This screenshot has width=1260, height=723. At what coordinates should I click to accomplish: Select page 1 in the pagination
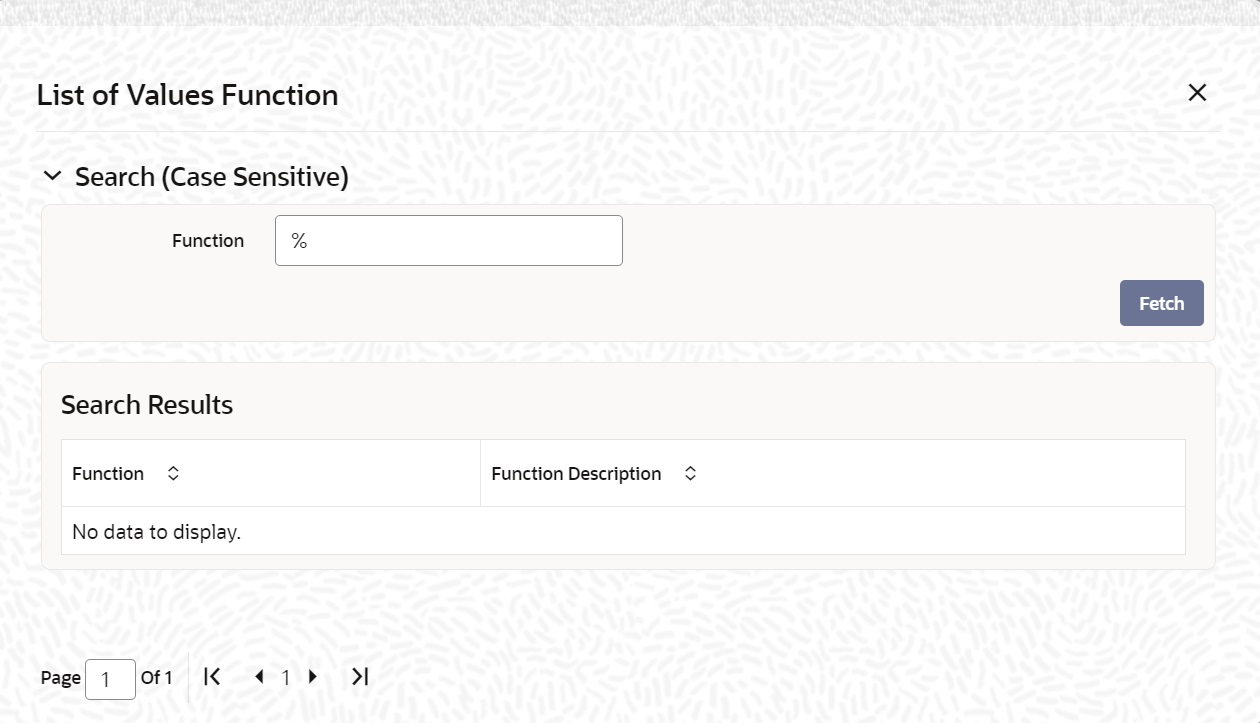[x=286, y=678]
